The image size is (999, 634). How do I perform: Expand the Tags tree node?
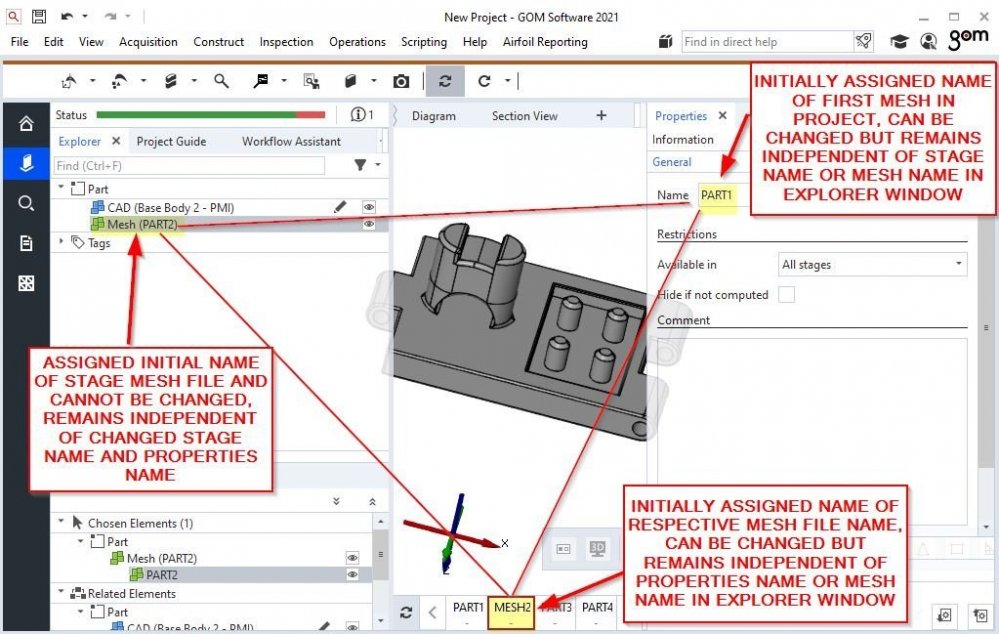pos(62,242)
